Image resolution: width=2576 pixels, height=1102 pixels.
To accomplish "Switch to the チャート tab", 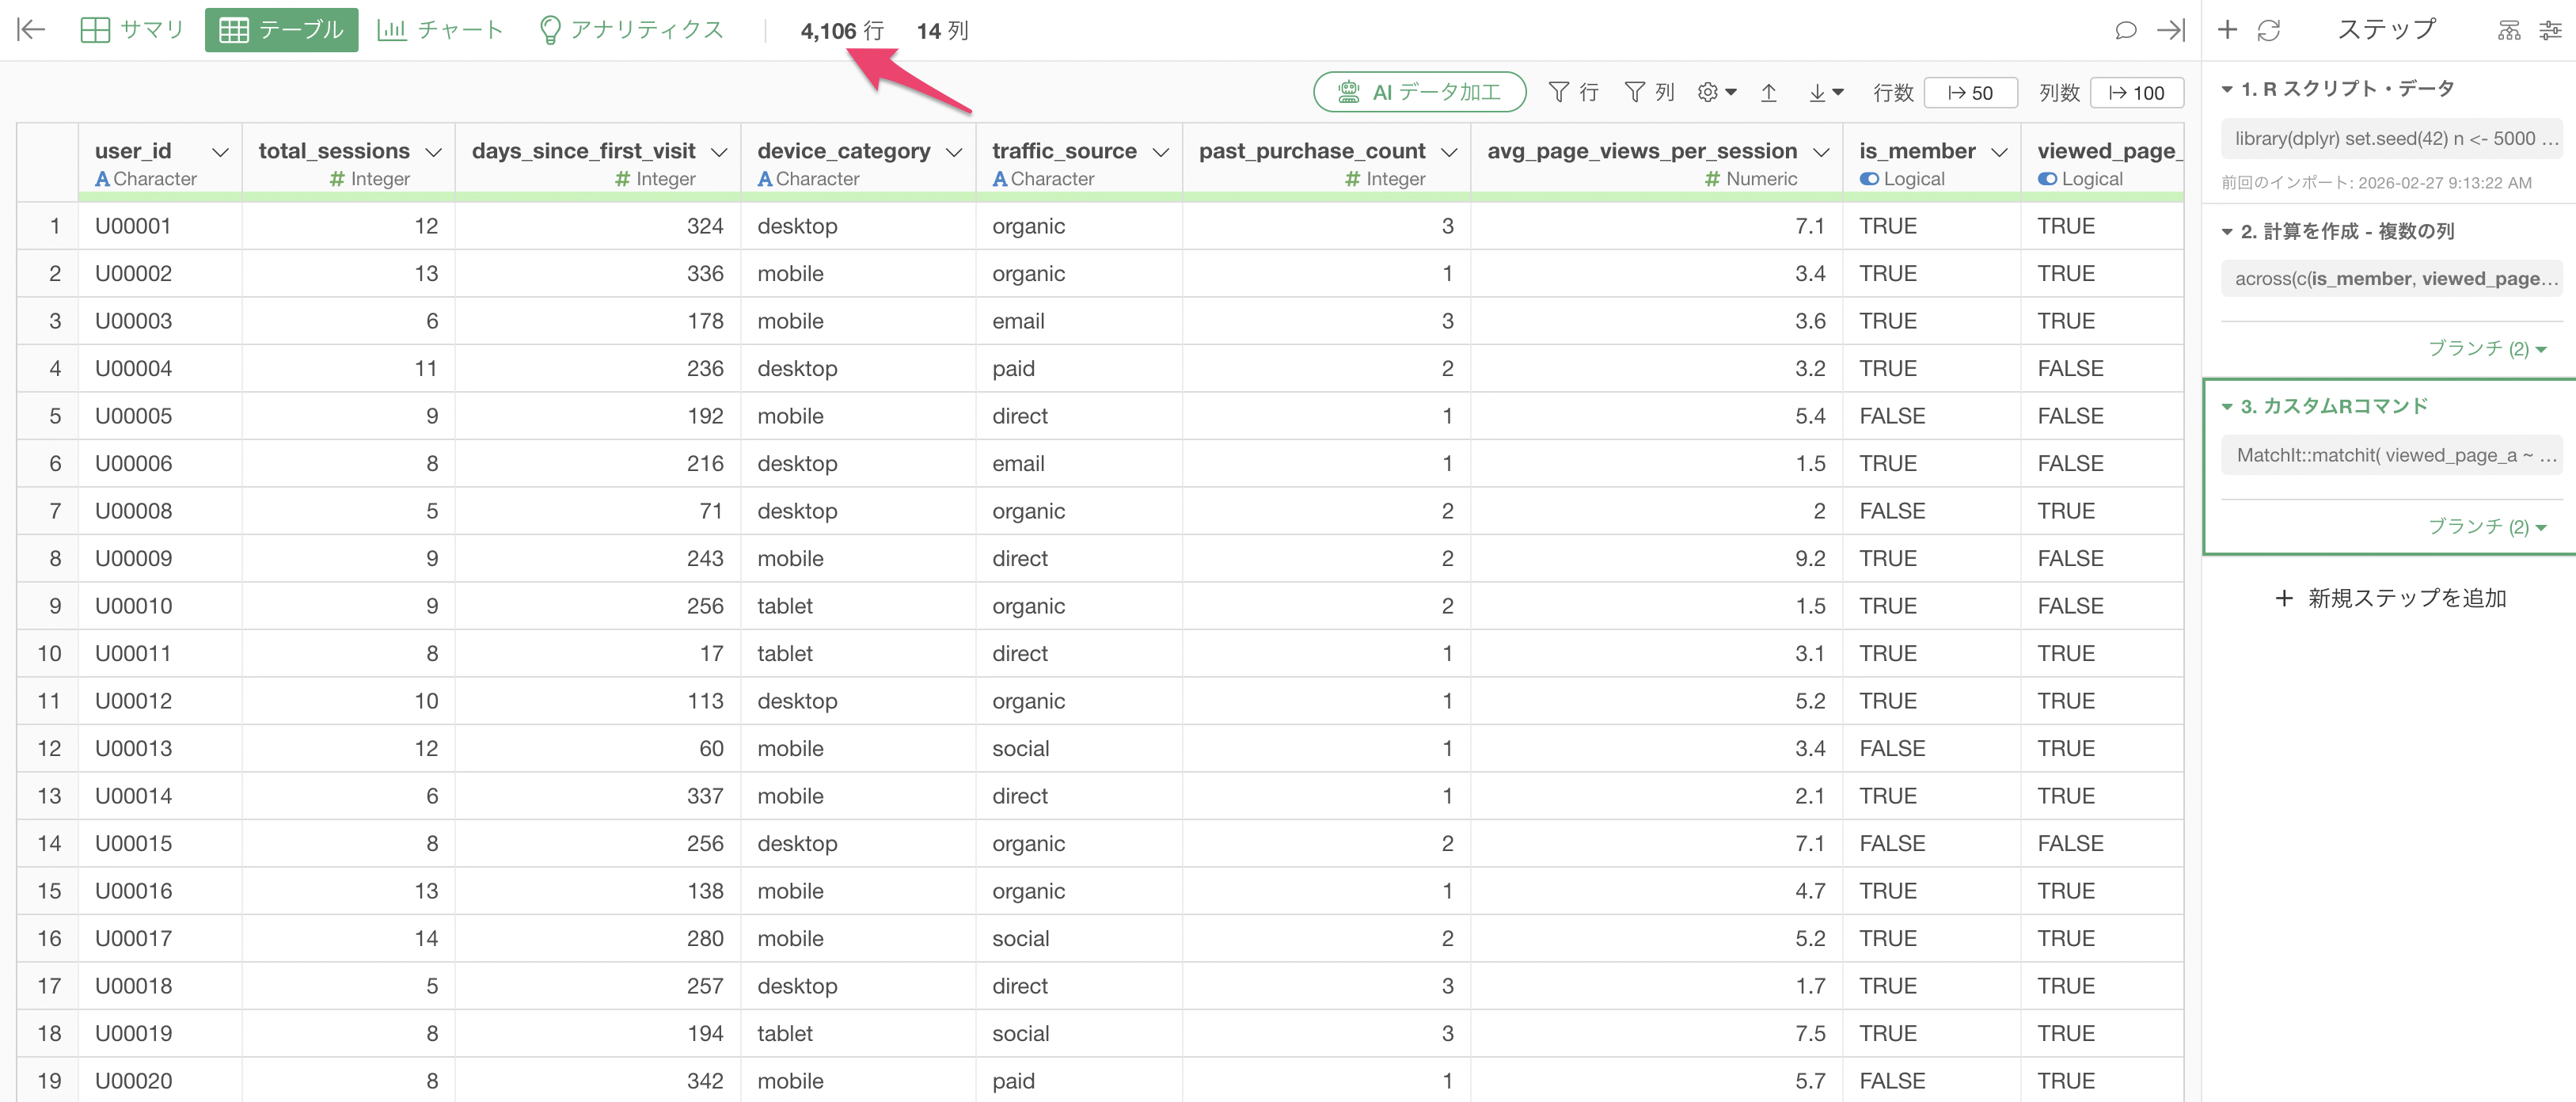I will tap(440, 30).
